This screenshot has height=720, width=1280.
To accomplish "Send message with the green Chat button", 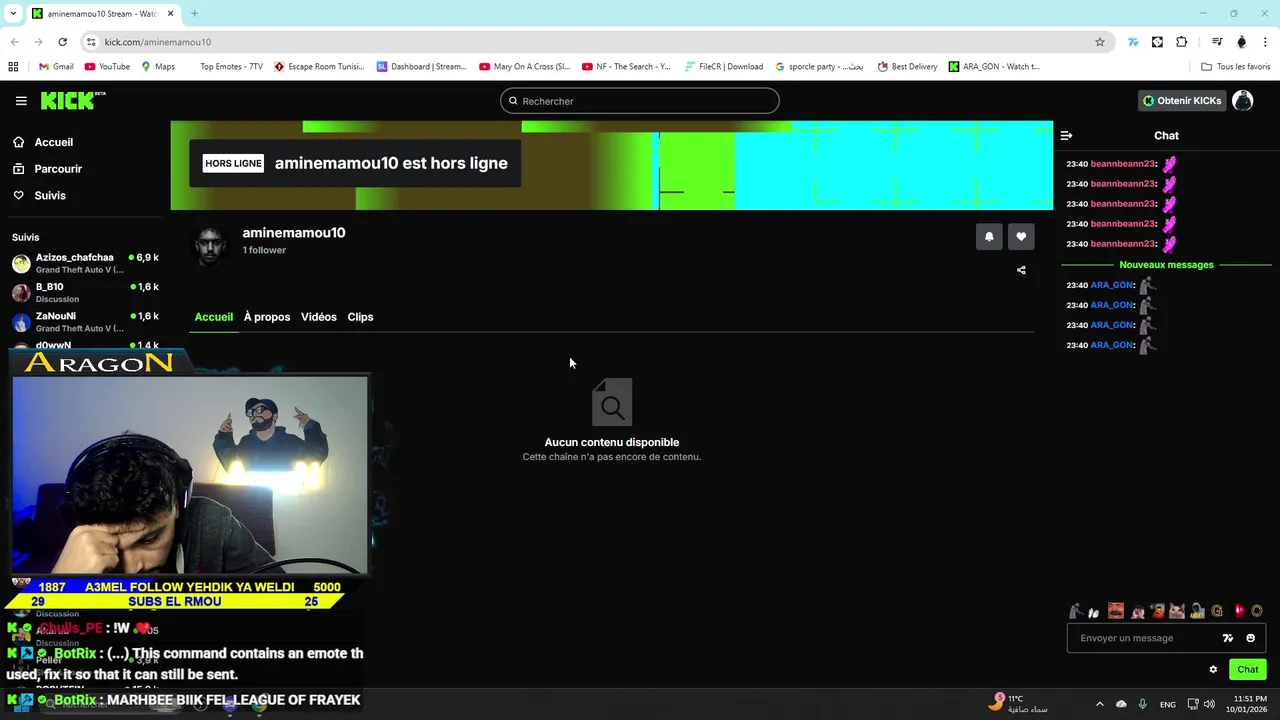I will pyautogui.click(x=1248, y=670).
